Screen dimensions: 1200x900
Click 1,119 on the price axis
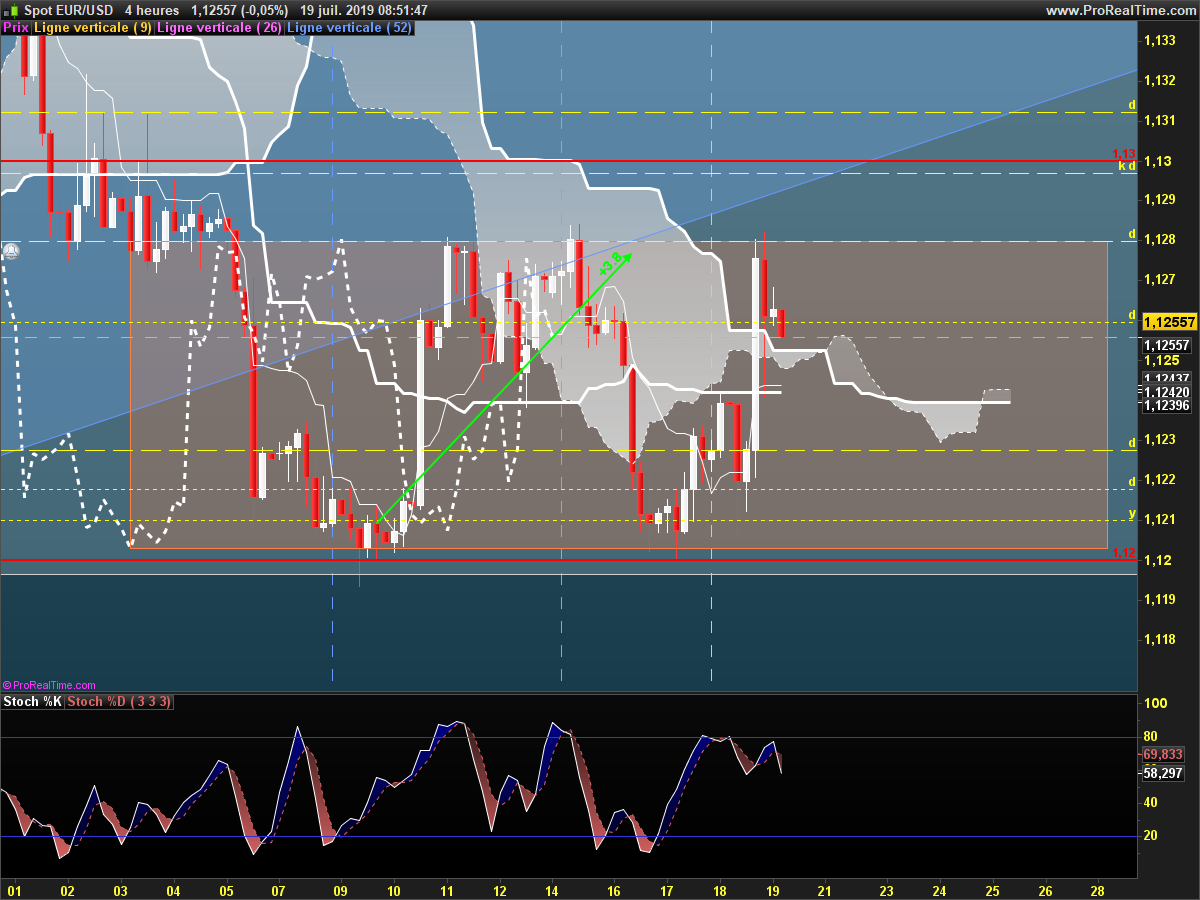[x=1160, y=600]
